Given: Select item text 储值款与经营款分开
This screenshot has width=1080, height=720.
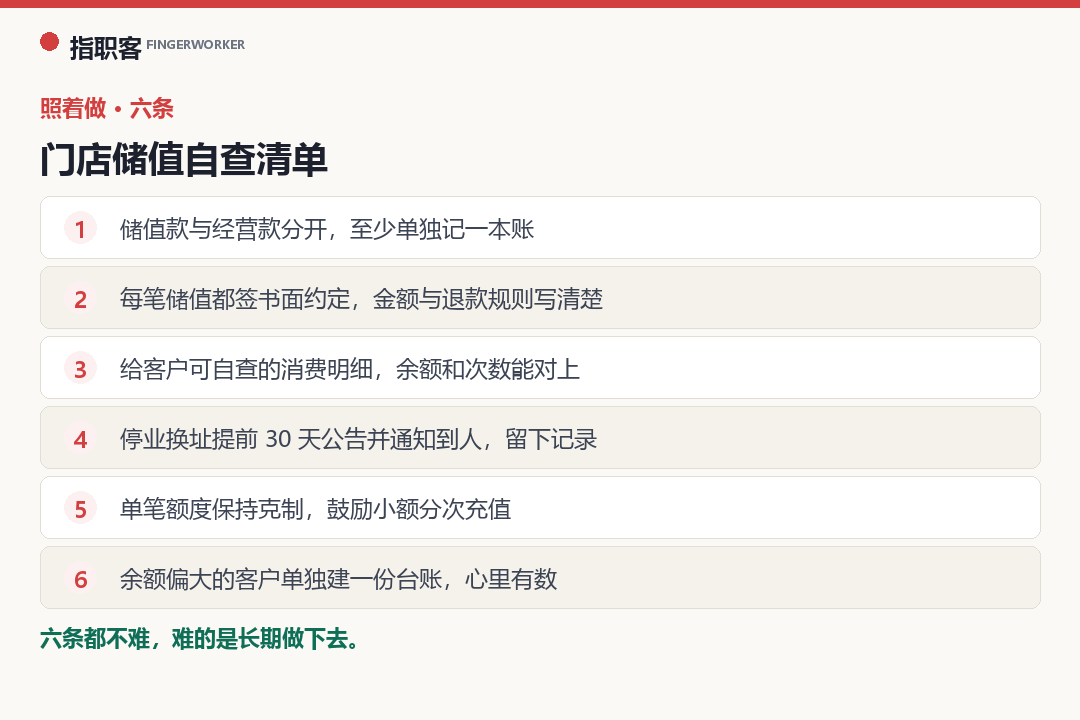Looking at the screenshot, I should [223, 229].
